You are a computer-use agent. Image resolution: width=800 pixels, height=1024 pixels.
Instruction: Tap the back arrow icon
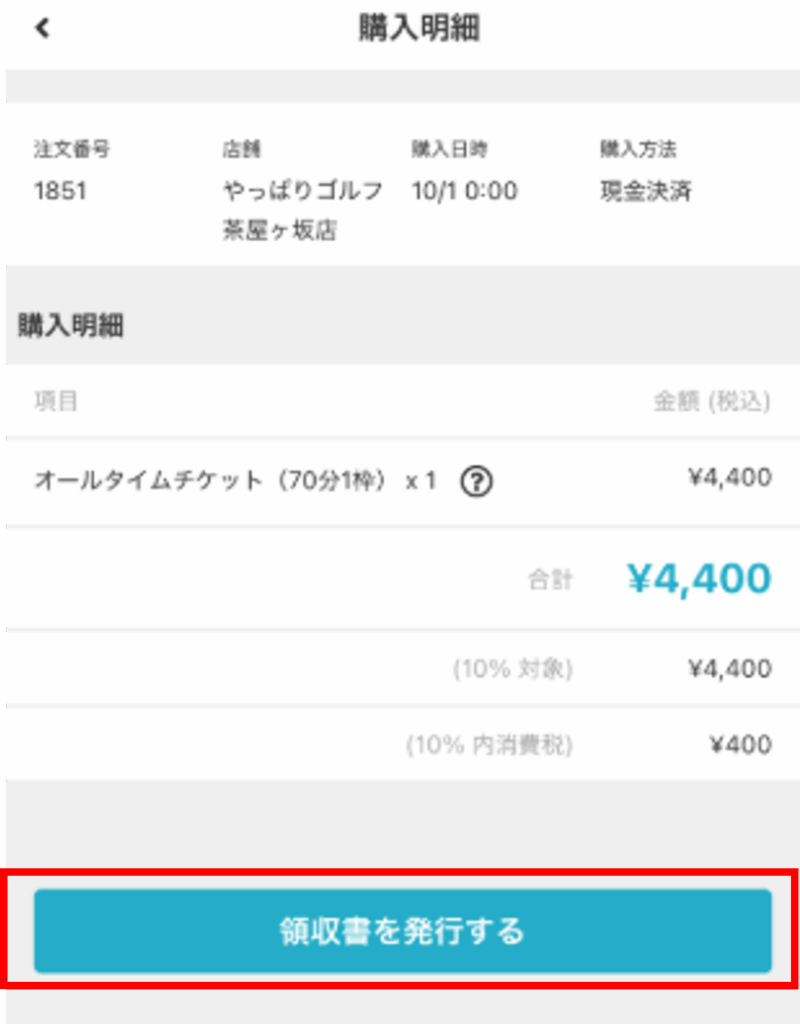(x=42, y=28)
